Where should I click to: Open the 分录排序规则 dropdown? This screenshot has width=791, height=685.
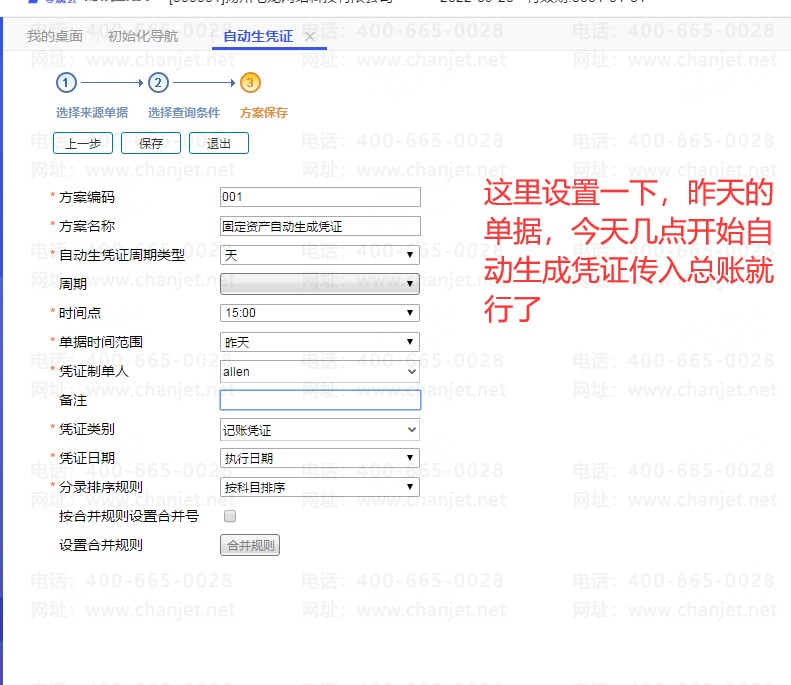coord(319,487)
